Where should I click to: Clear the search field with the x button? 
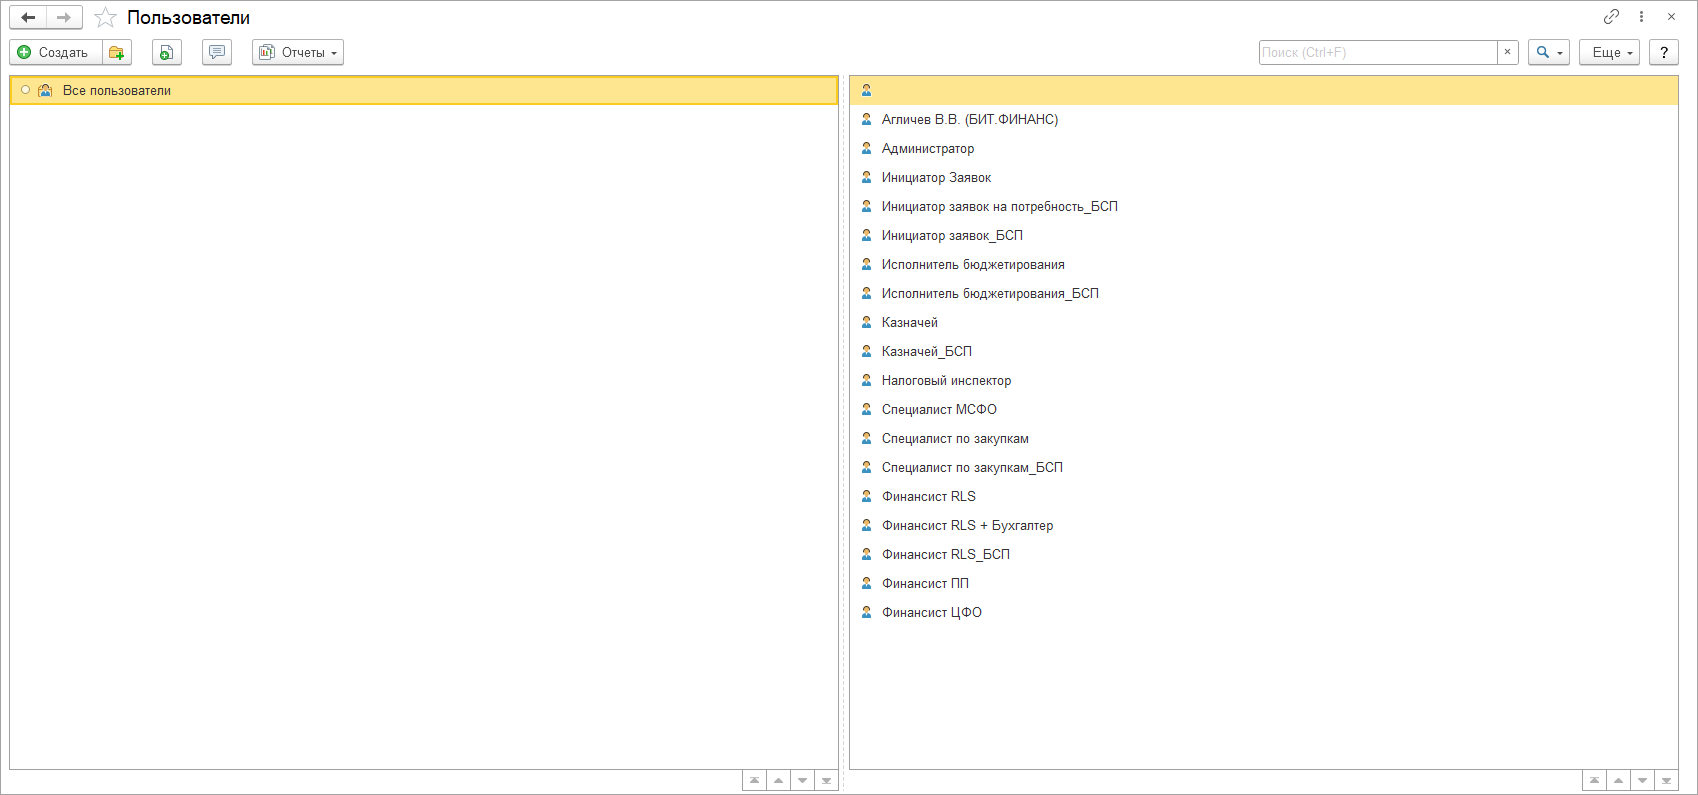(x=1508, y=52)
